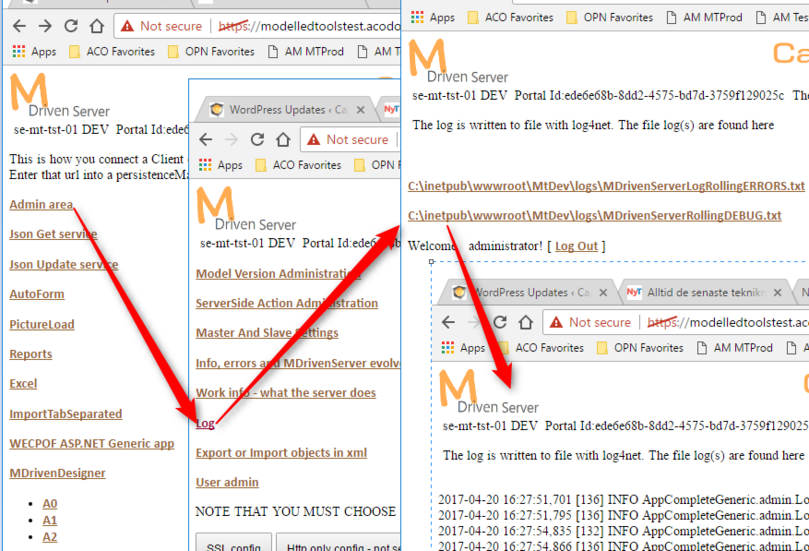Open Apps grid in middle window bookmarks bar
Image resolution: width=809 pixels, height=551 pixels.
220,165
